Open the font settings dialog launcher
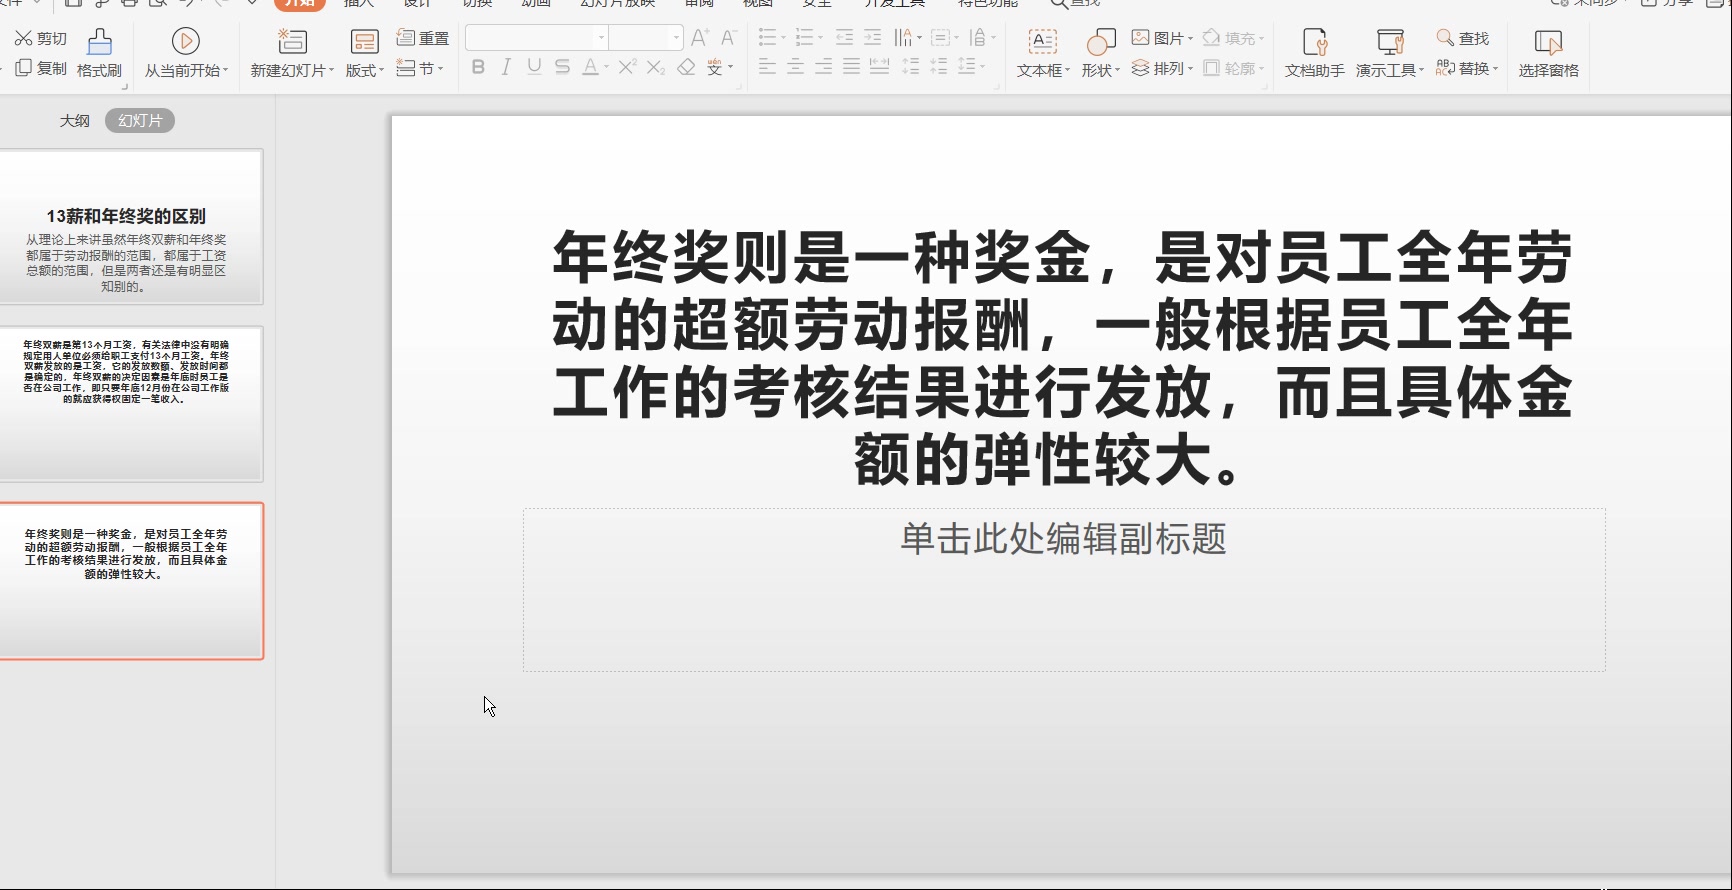 [739, 87]
